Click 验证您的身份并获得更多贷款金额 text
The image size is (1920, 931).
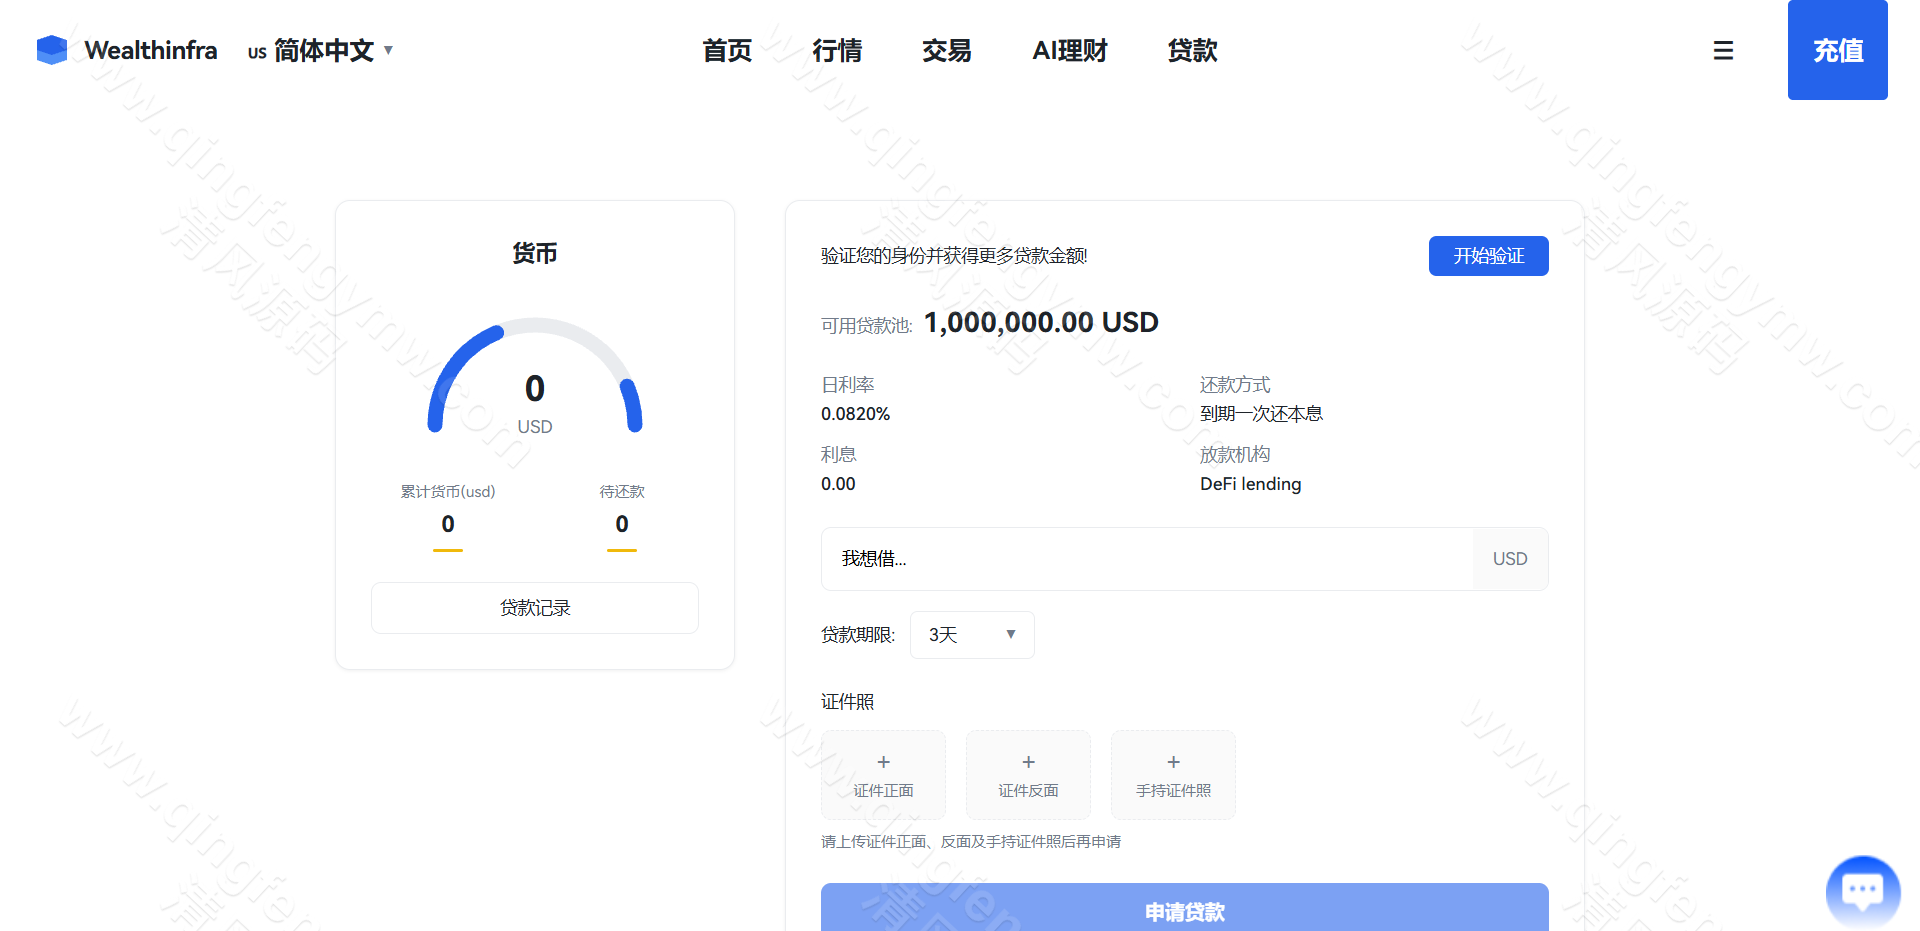coord(954,256)
